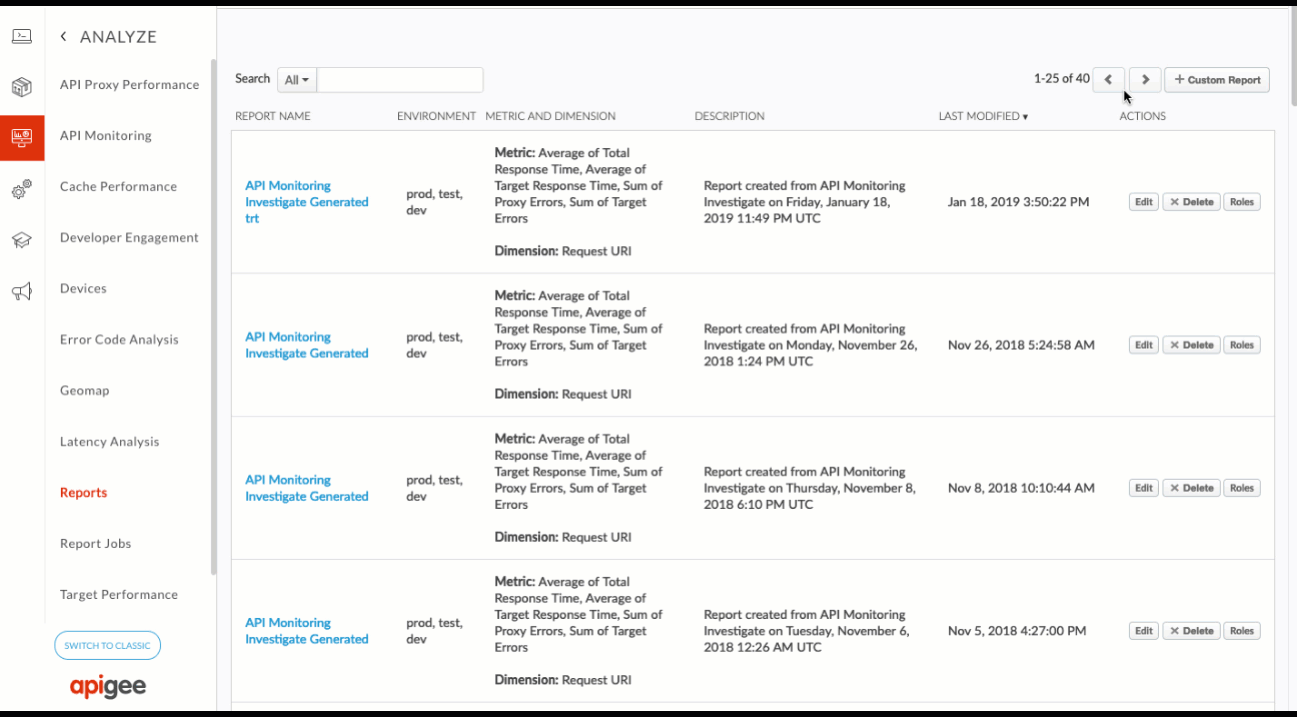Screen dimensions: 1297x717
Task: Open the Admin gears icon in left rail
Action: pos(22,189)
